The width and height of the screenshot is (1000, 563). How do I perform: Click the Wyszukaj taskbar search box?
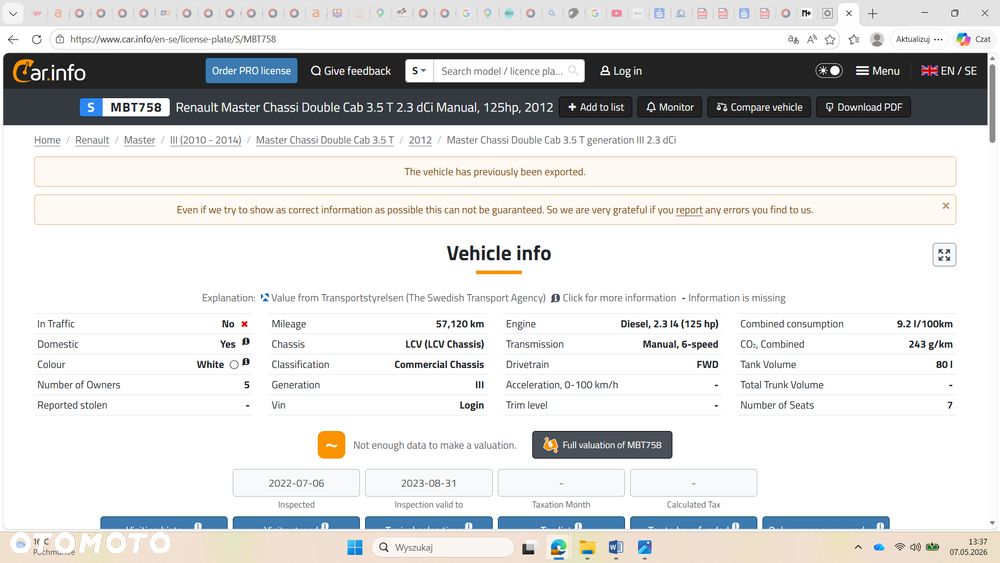point(443,547)
